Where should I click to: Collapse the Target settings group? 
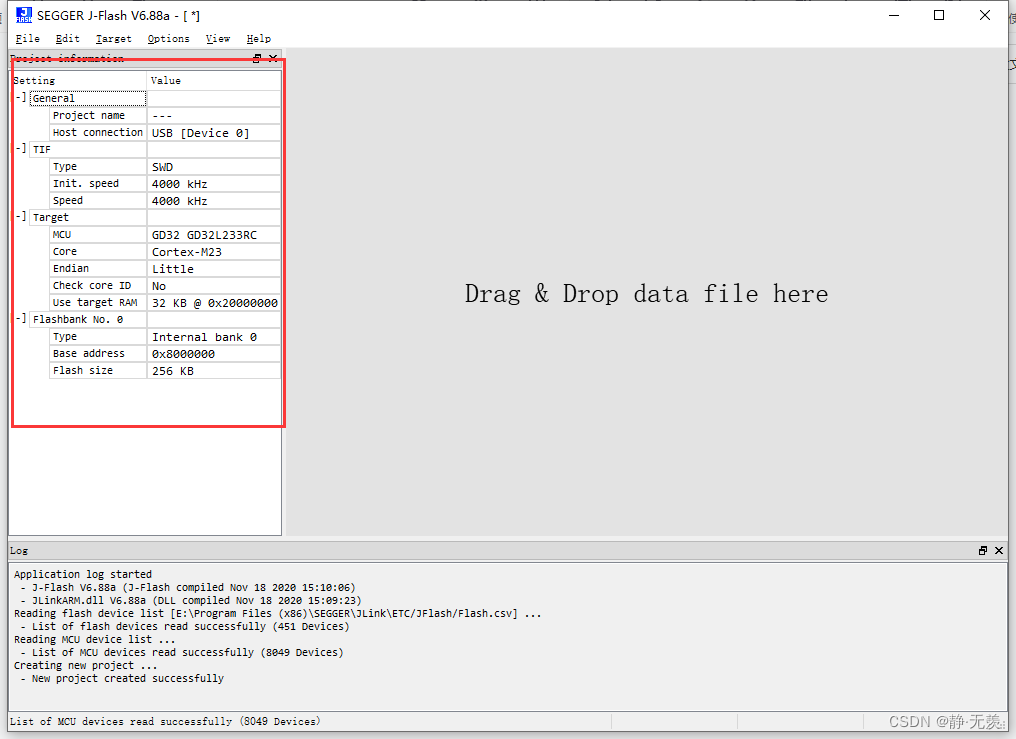21,216
